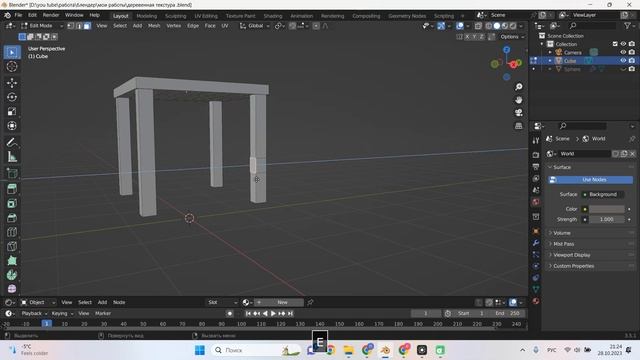Expand Camera item in outliner

(x=550, y=52)
